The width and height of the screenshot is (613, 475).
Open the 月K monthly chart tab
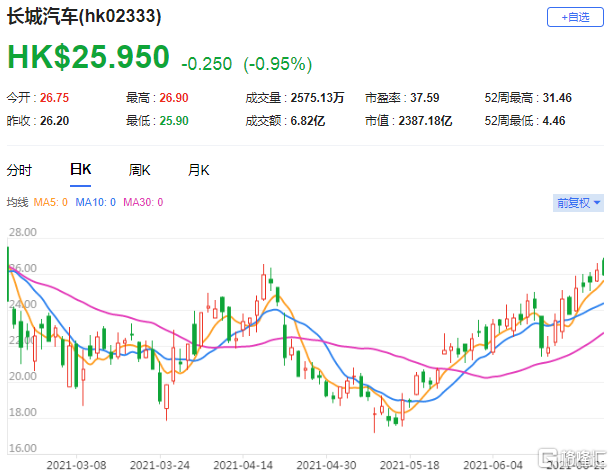[x=199, y=170]
